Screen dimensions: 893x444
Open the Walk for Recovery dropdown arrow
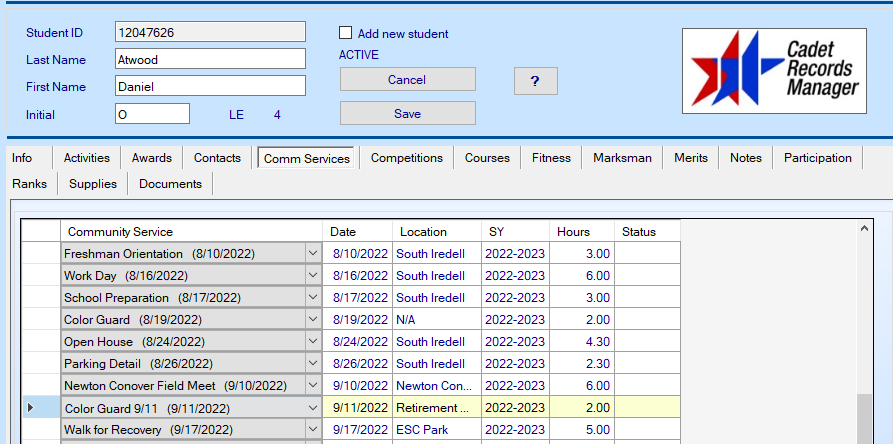click(313, 430)
